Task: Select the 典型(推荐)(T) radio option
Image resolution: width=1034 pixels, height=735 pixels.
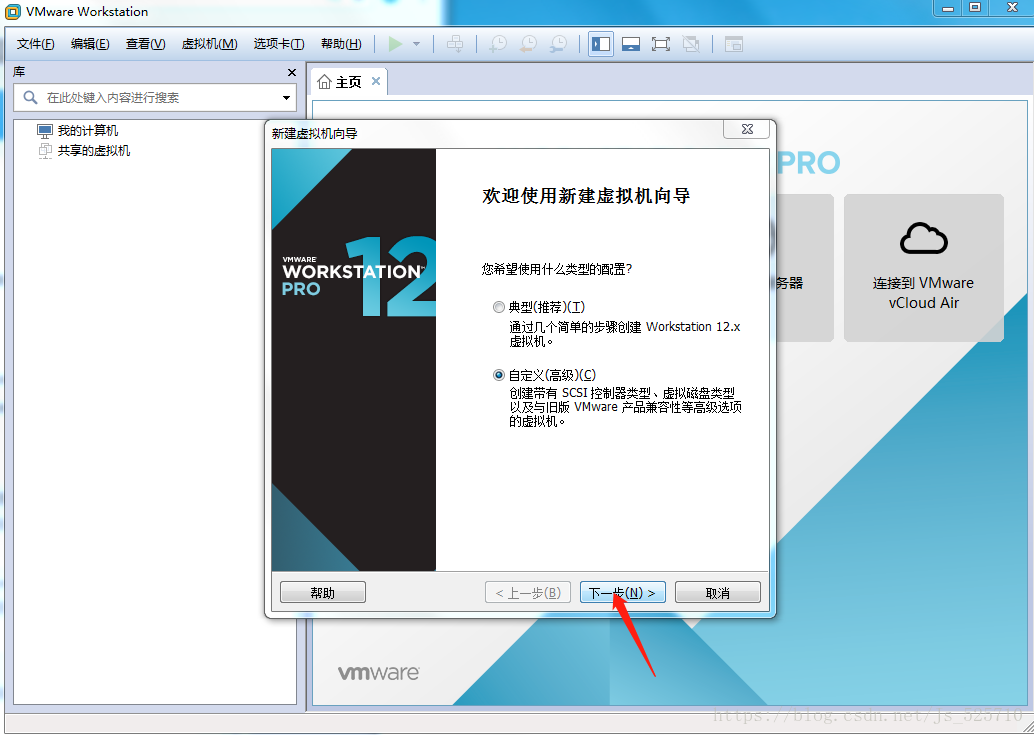Action: 499,307
